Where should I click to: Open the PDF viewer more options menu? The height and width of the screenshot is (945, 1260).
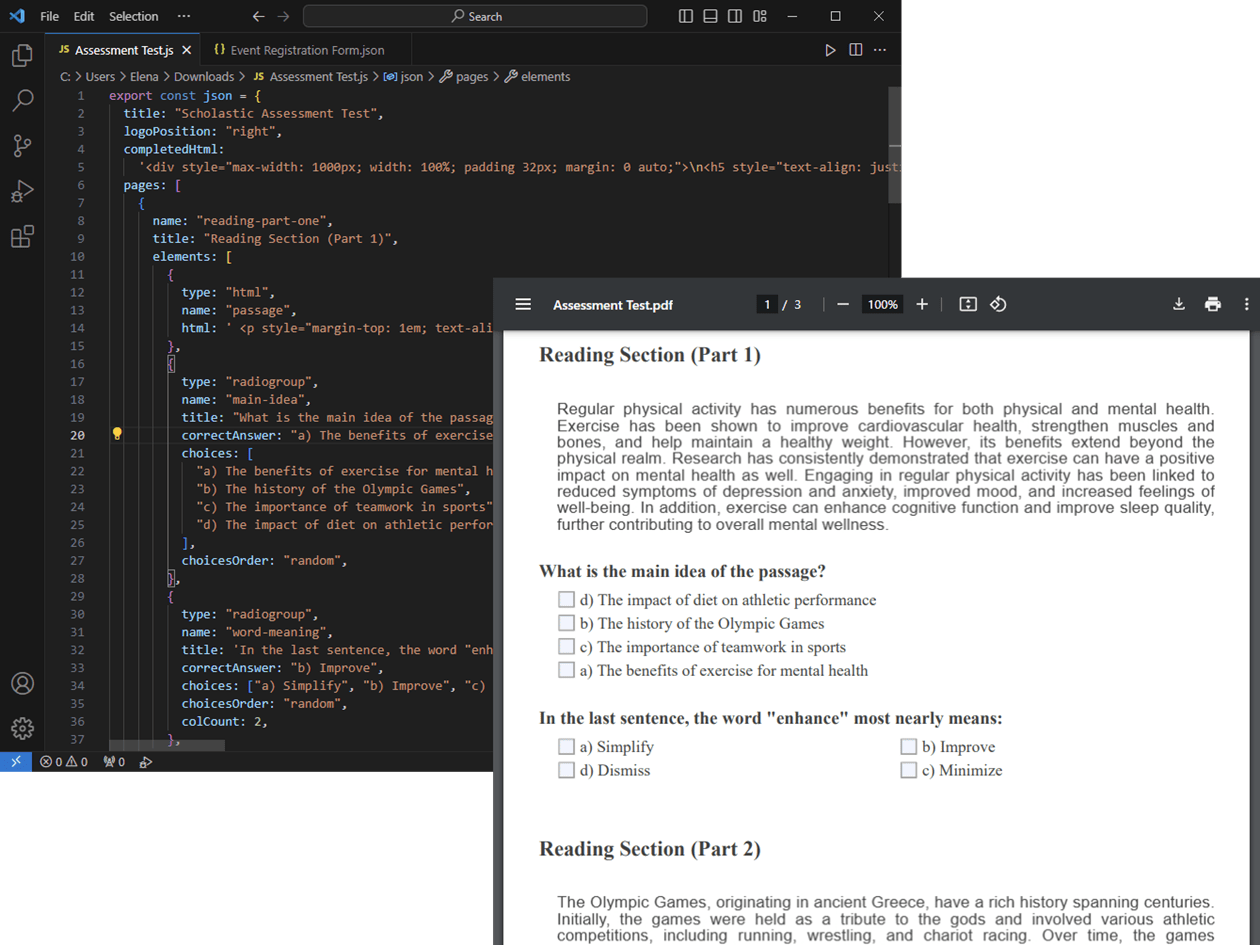1246,304
